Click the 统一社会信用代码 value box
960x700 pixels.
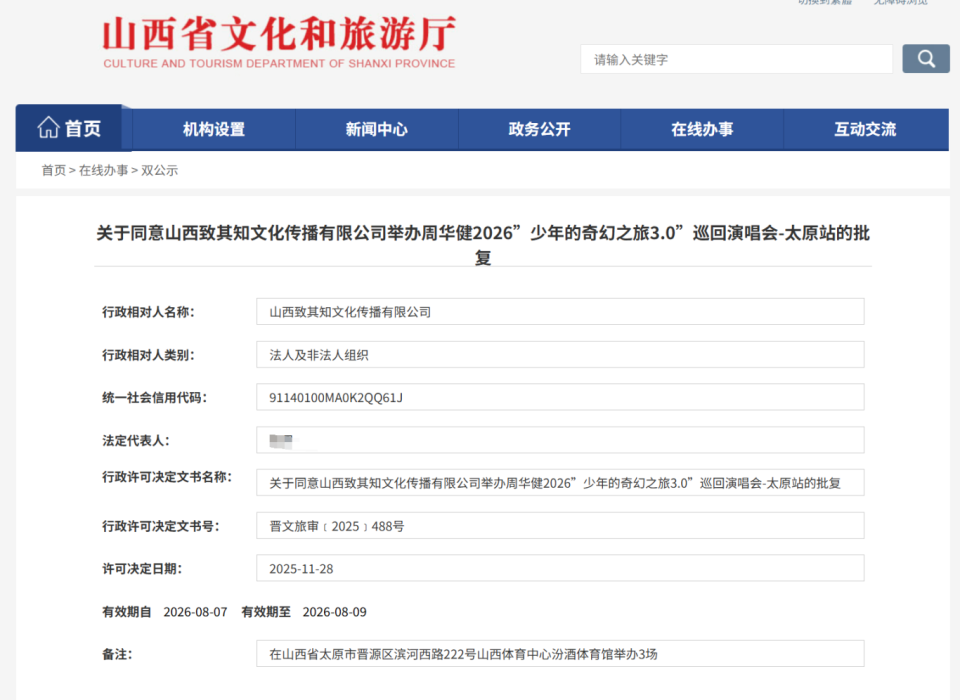(x=560, y=397)
